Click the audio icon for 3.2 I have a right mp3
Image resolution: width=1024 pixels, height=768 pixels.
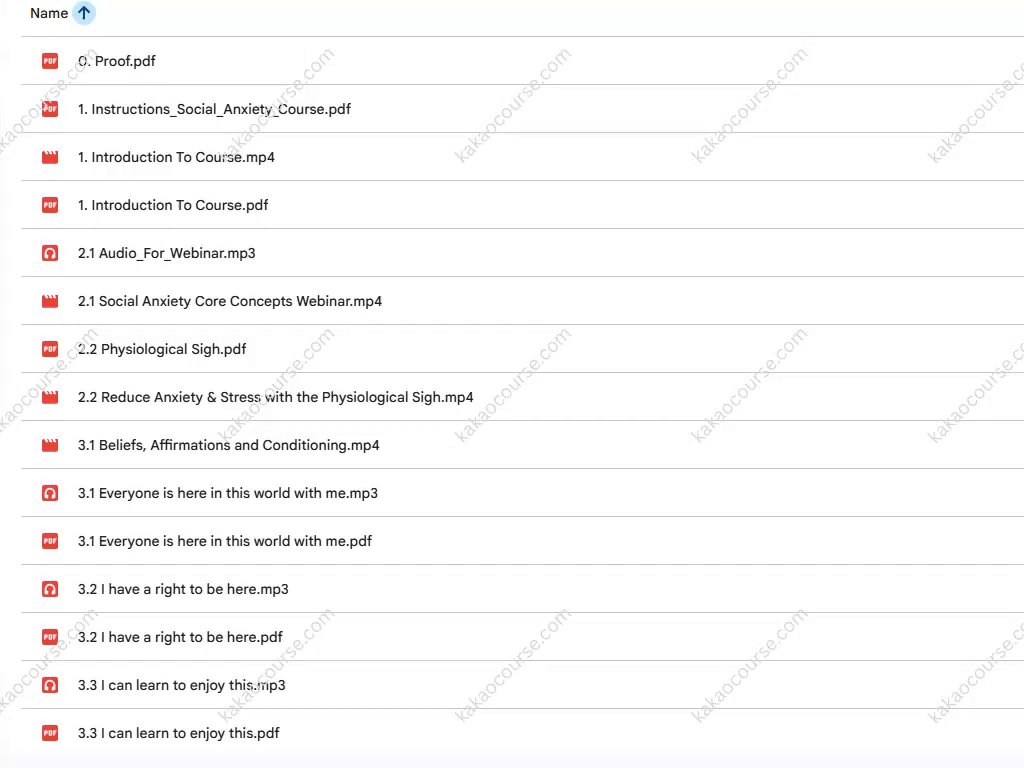click(x=50, y=589)
